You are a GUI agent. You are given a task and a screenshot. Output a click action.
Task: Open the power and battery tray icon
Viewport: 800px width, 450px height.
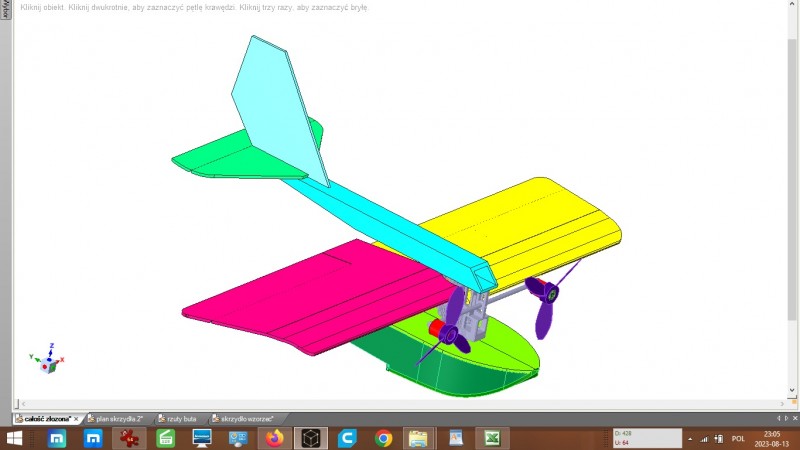[x=719, y=439]
